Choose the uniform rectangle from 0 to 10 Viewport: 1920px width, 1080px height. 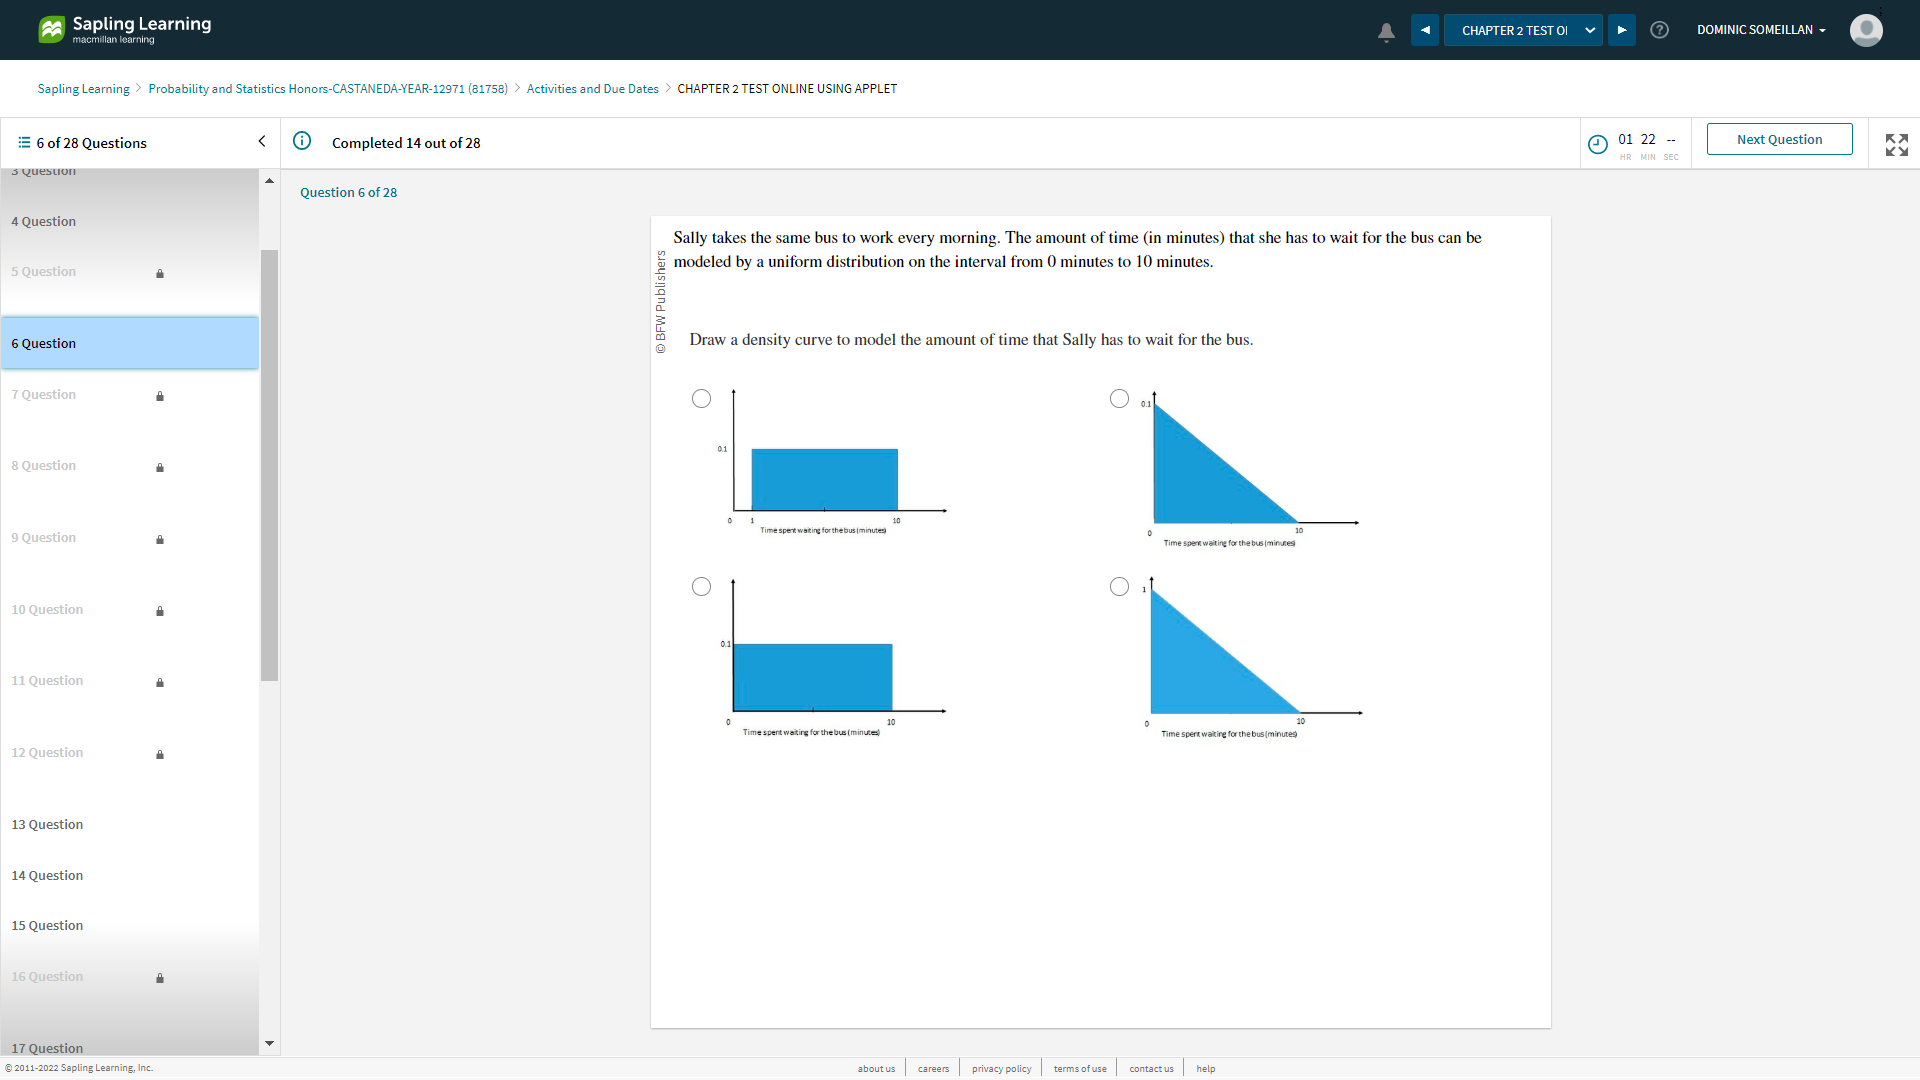701,586
